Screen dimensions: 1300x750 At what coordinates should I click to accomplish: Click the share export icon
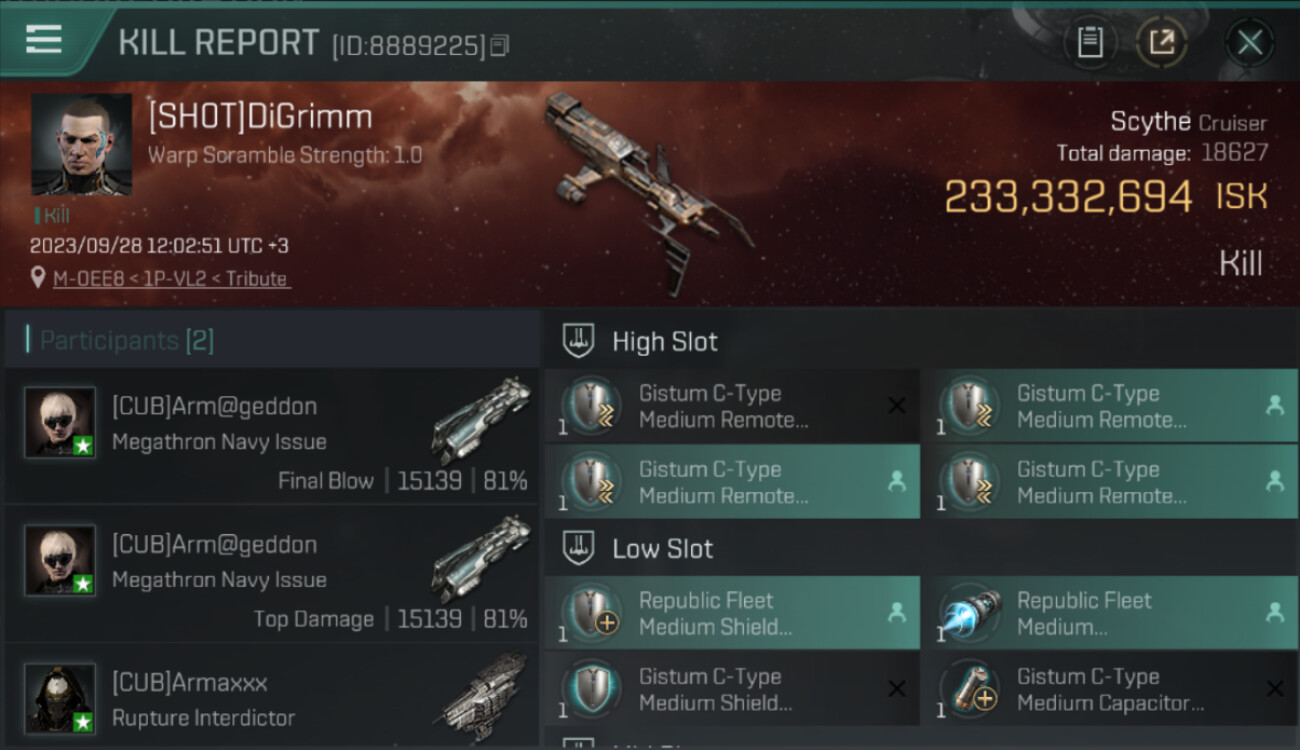(1161, 42)
